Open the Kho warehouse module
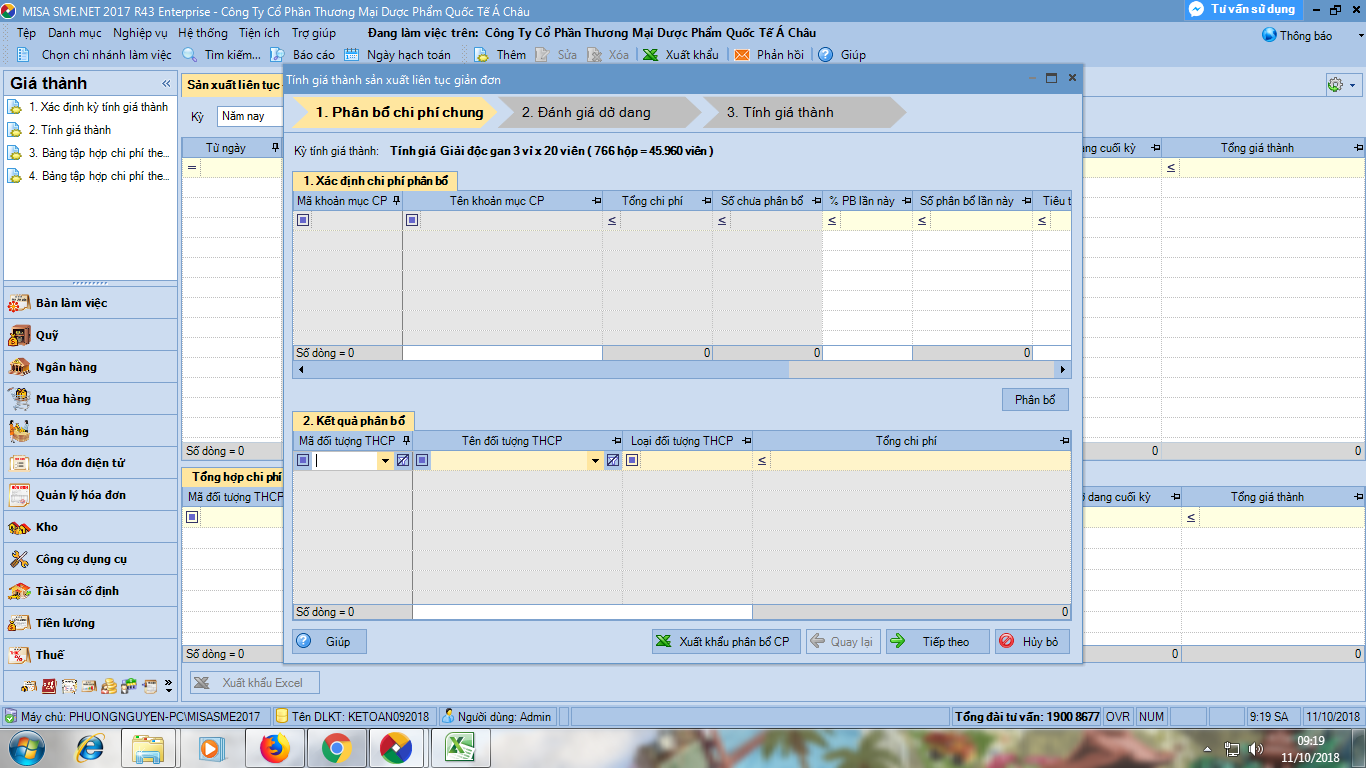Screen dimensions: 1366x768 pyautogui.click(x=90, y=527)
